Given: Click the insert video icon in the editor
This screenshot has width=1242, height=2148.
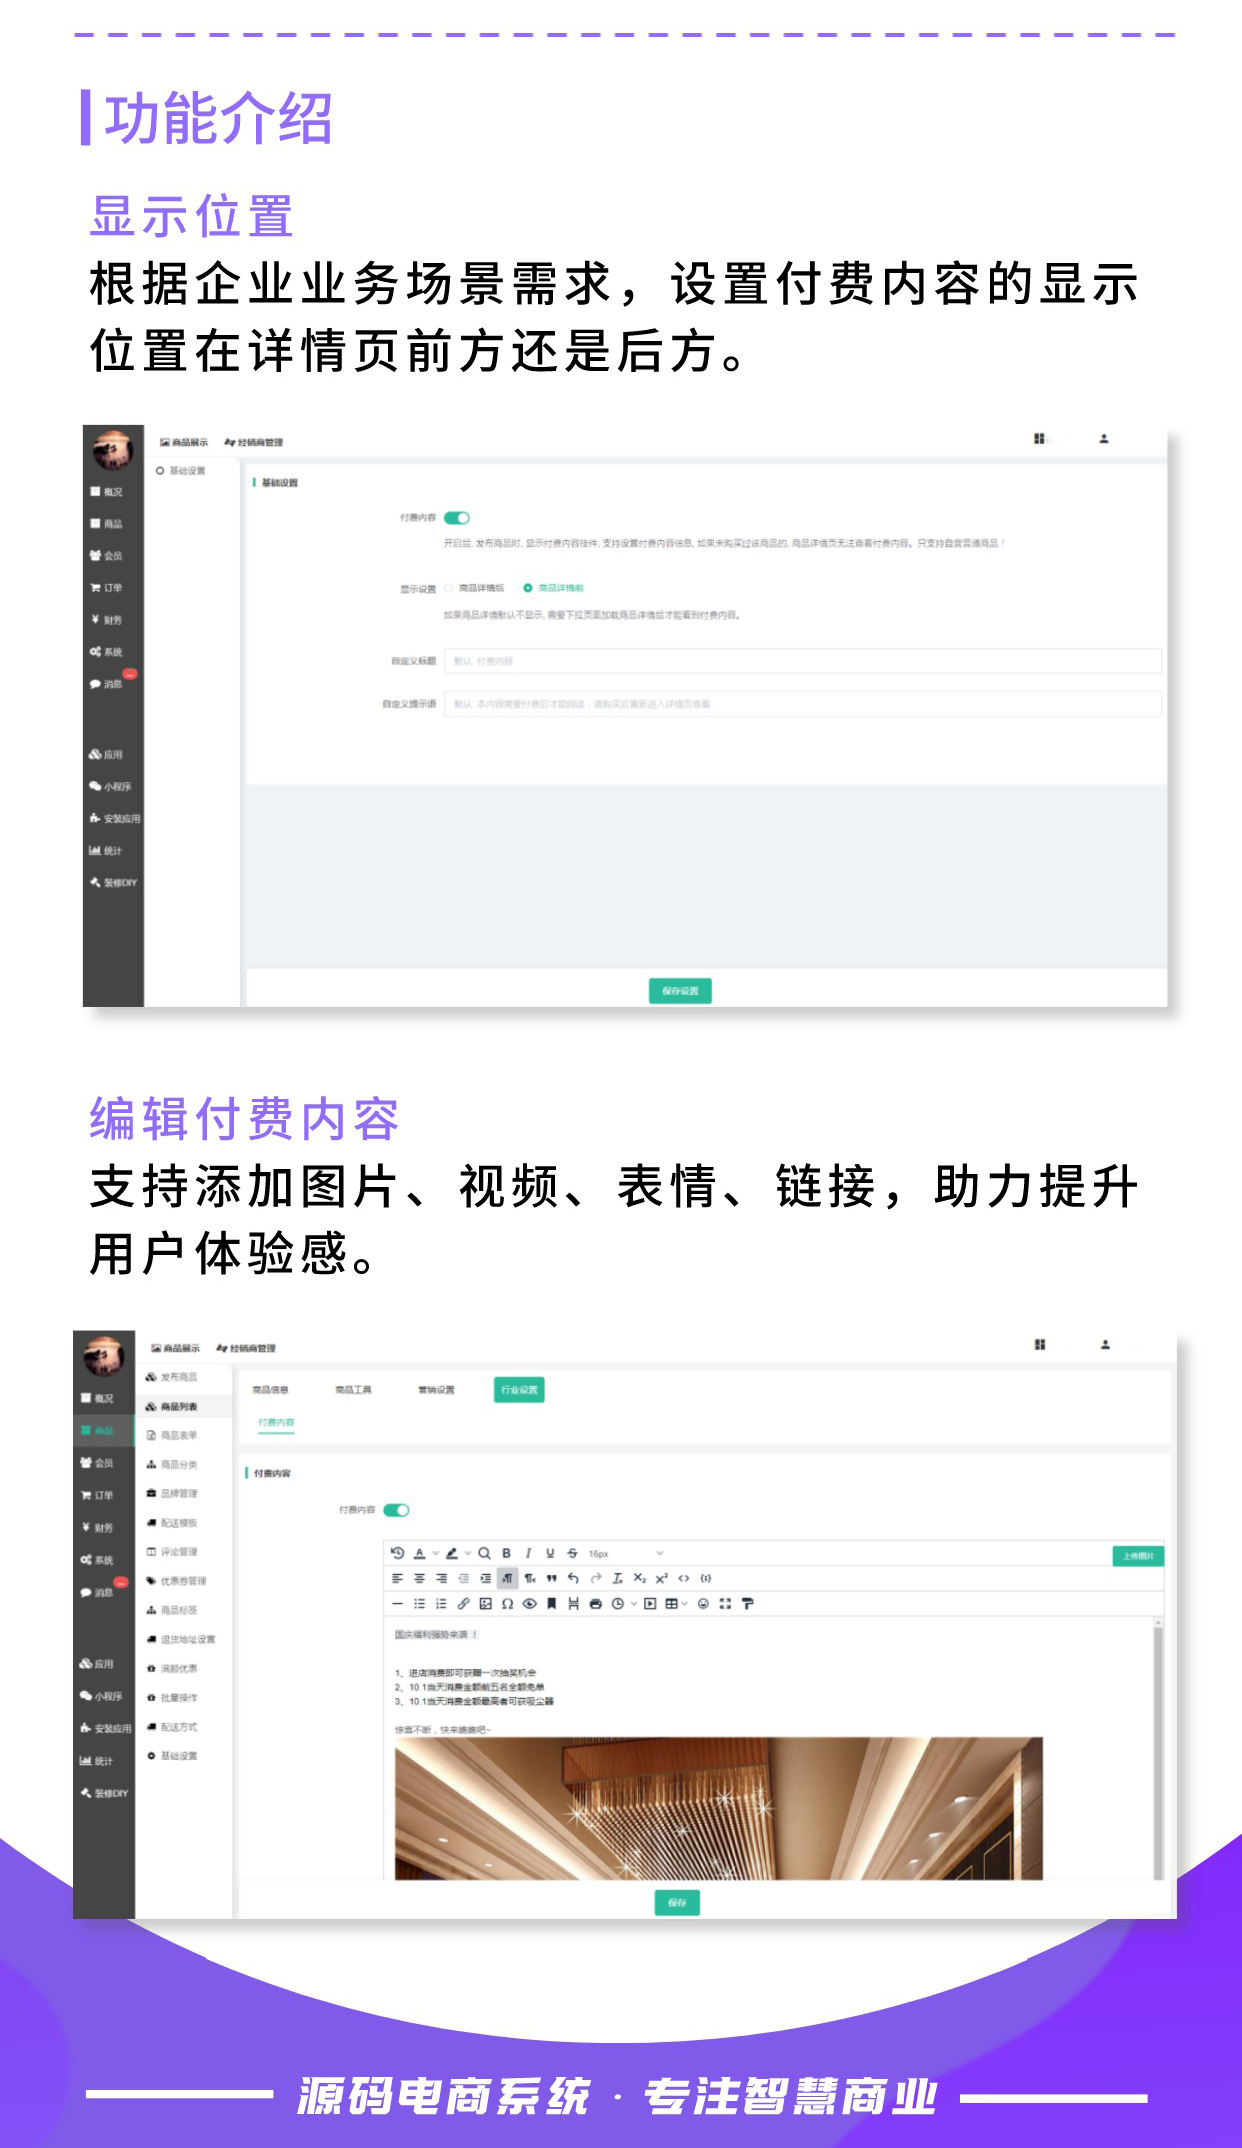Looking at the screenshot, I should pyautogui.click(x=650, y=1604).
